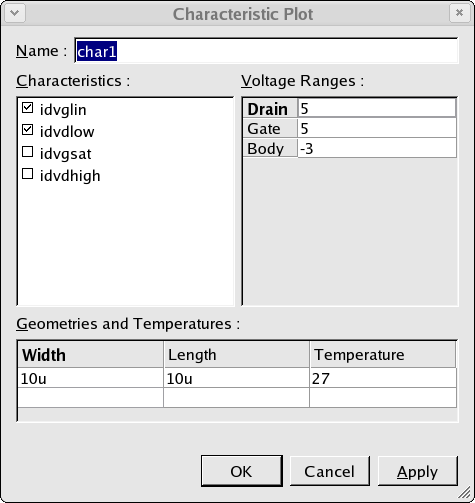
Task: Edit the Drain voltage value
Action: pyautogui.click(x=377, y=108)
